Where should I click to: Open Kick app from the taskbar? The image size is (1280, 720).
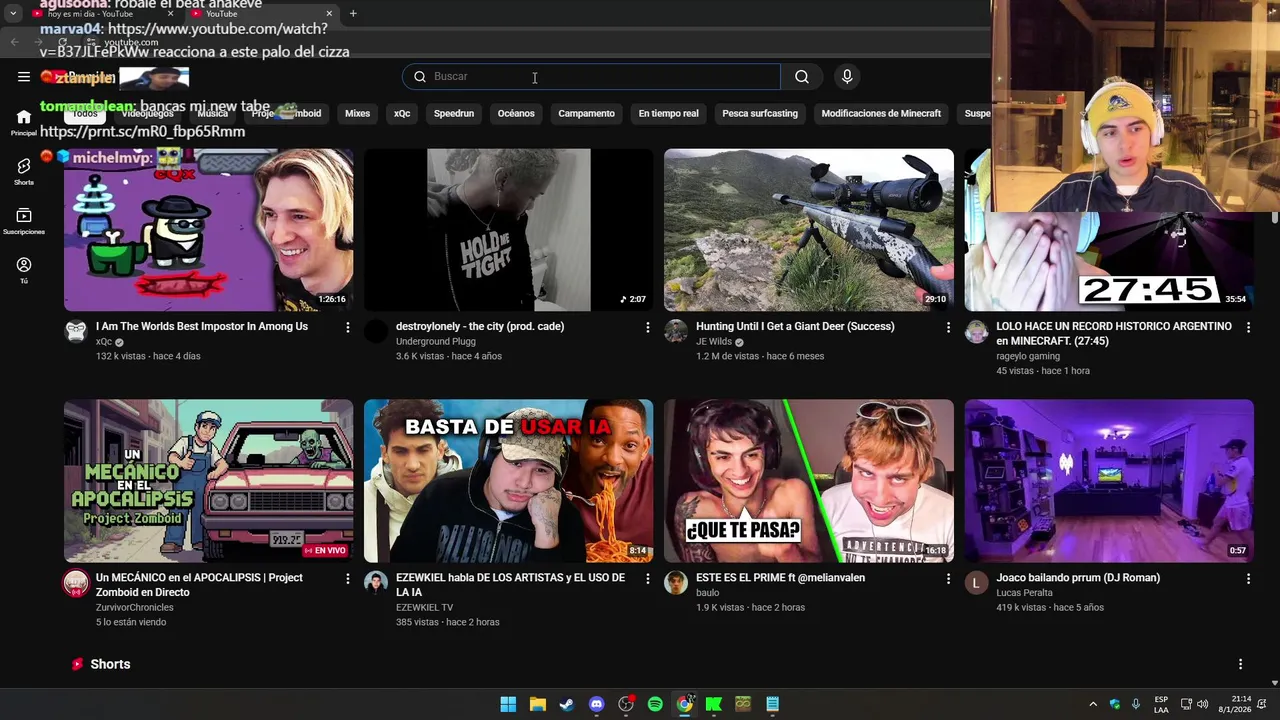tap(714, 704)
